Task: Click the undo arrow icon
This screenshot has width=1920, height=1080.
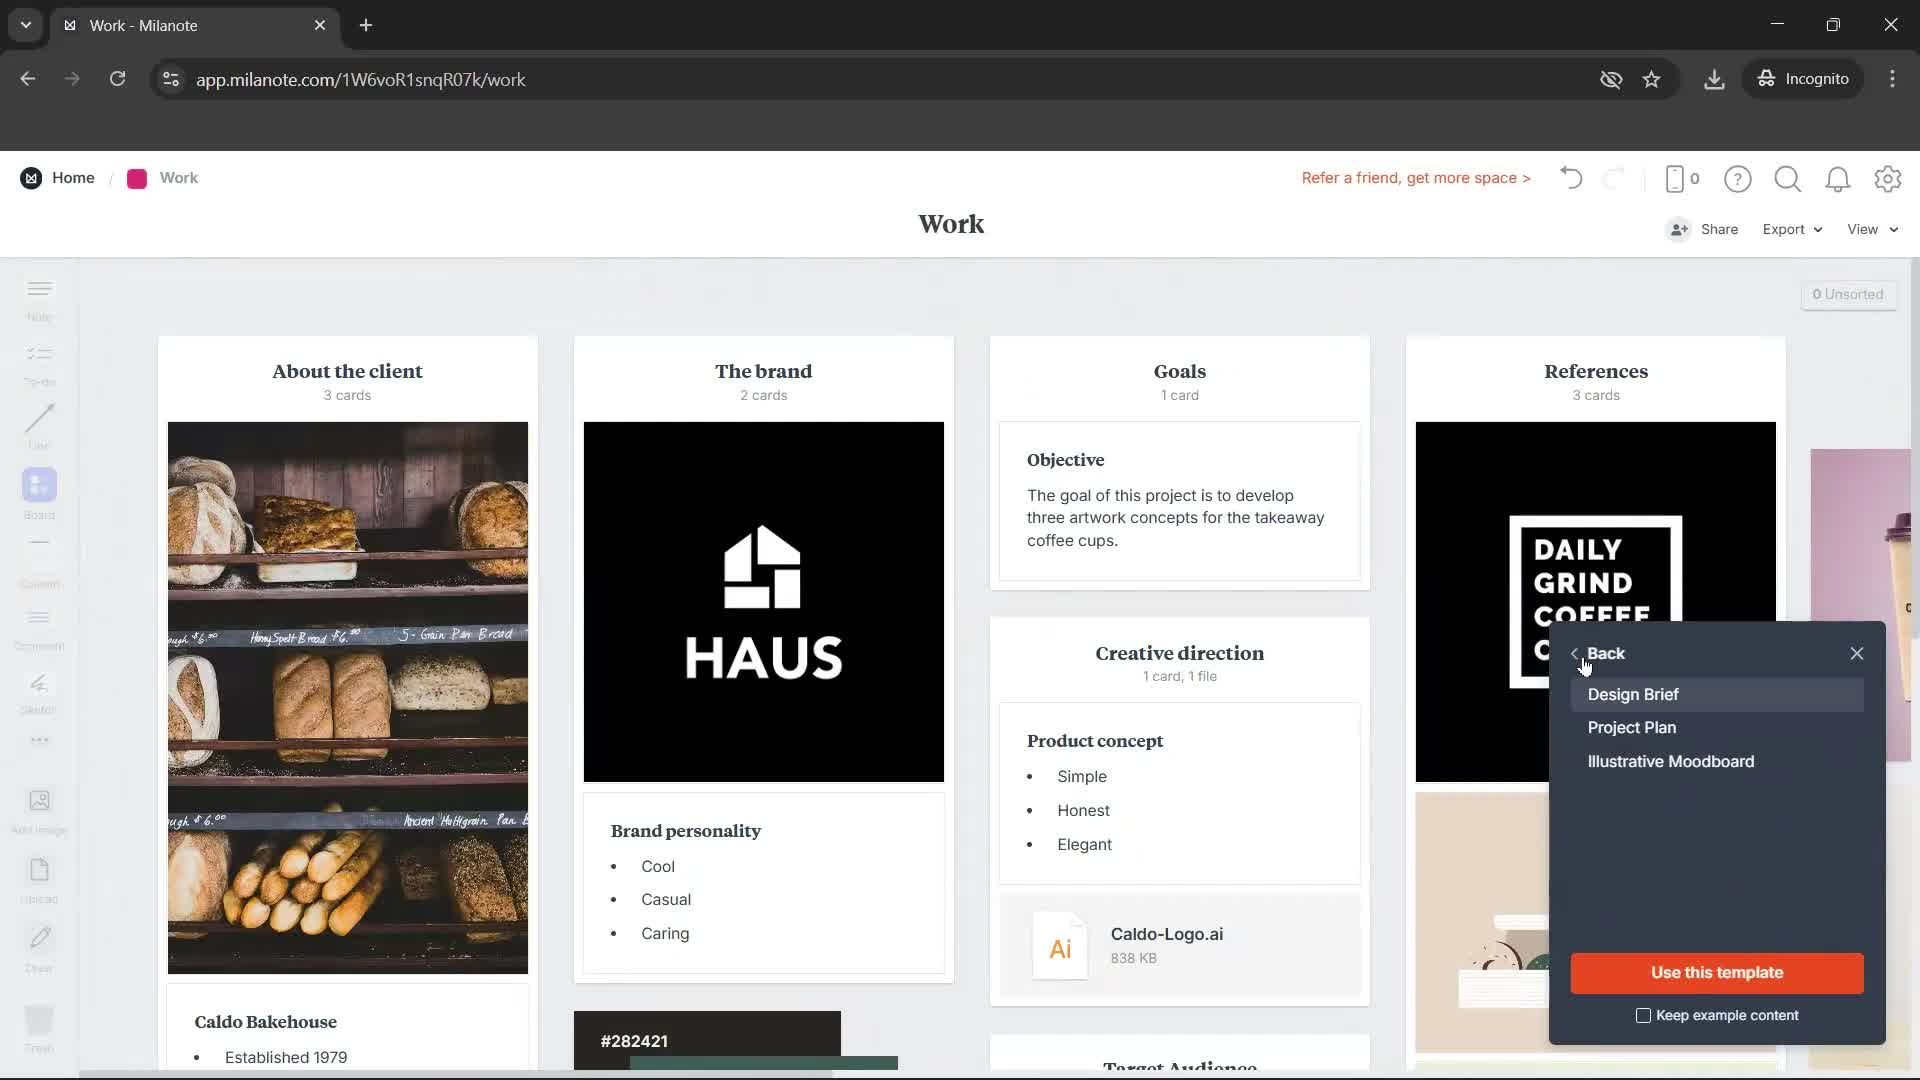Action: [1570, 178]
